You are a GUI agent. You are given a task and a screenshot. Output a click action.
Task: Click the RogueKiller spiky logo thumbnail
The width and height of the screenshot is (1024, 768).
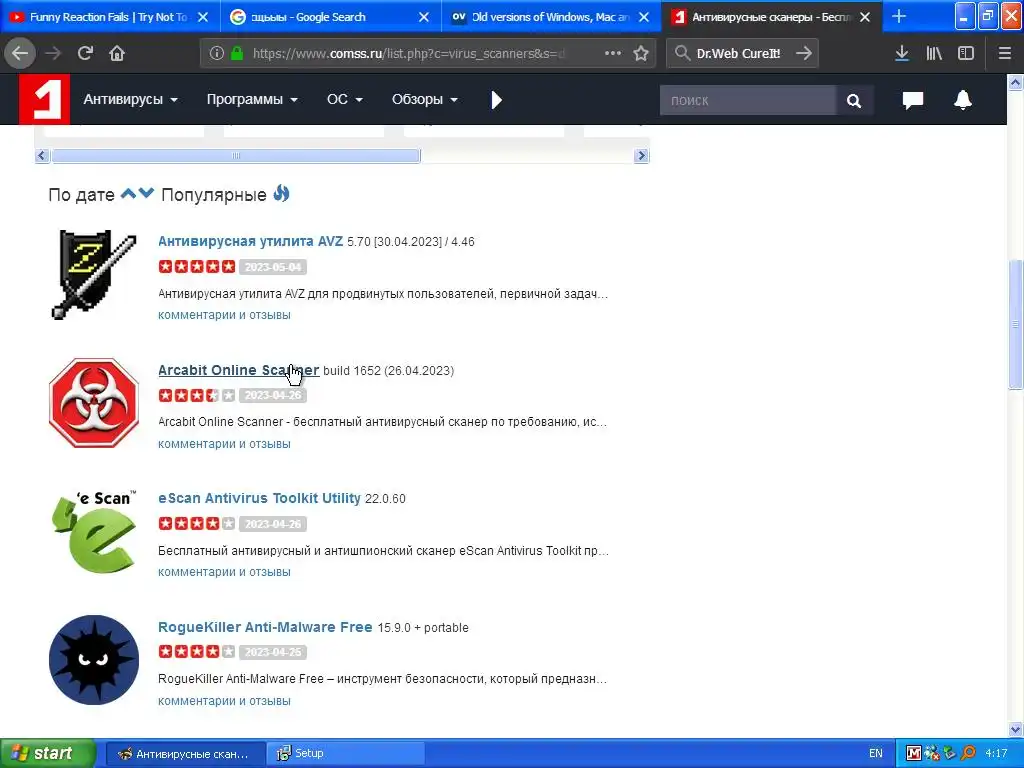(94, 660)
